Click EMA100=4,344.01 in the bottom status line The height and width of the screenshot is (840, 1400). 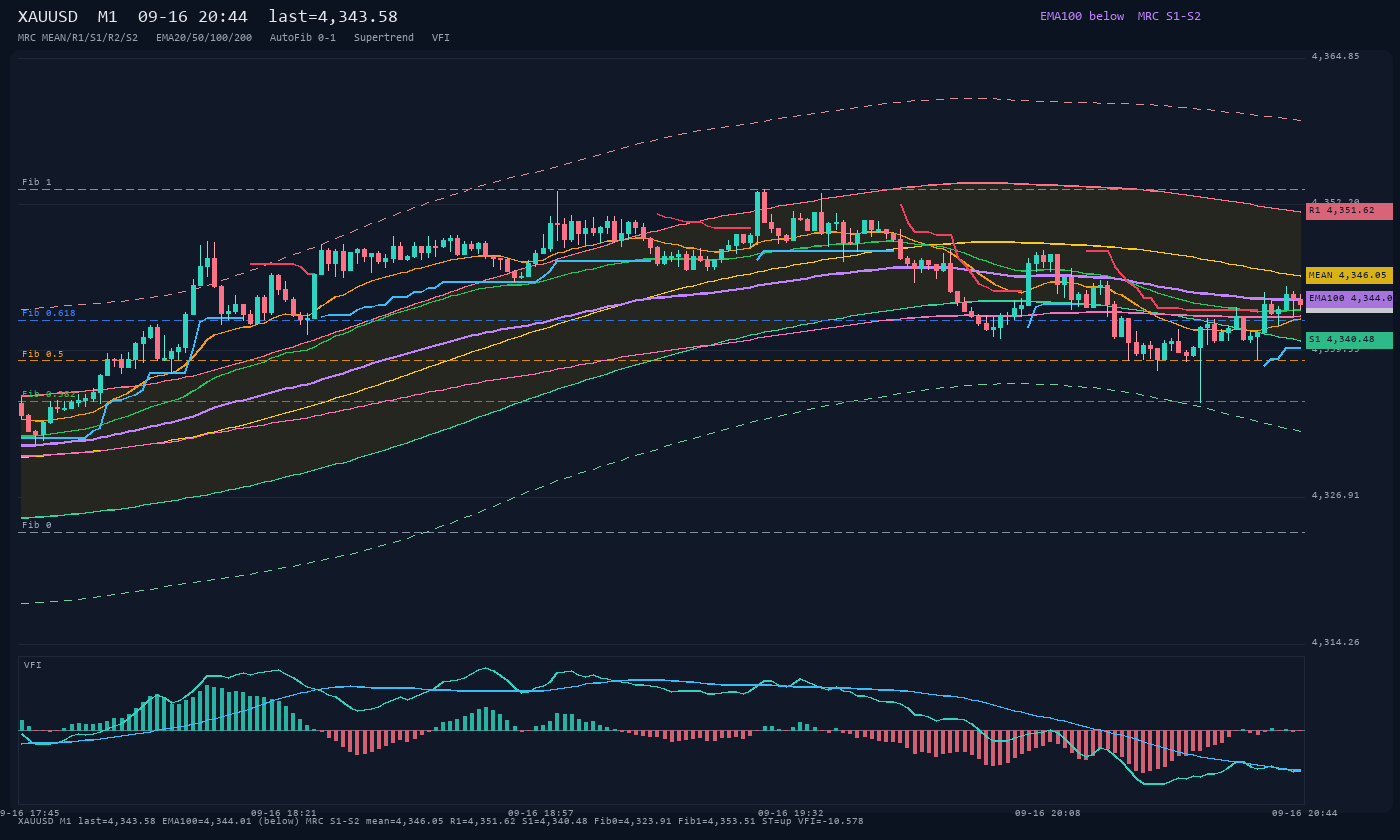pos(207,821)
